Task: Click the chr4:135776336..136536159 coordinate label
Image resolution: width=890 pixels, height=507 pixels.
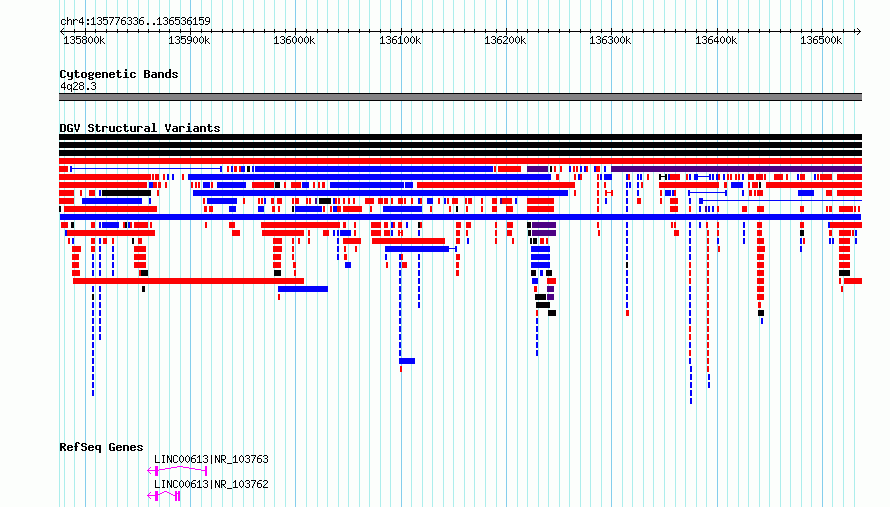Action: pyautogui.click(x=135, y=21)
